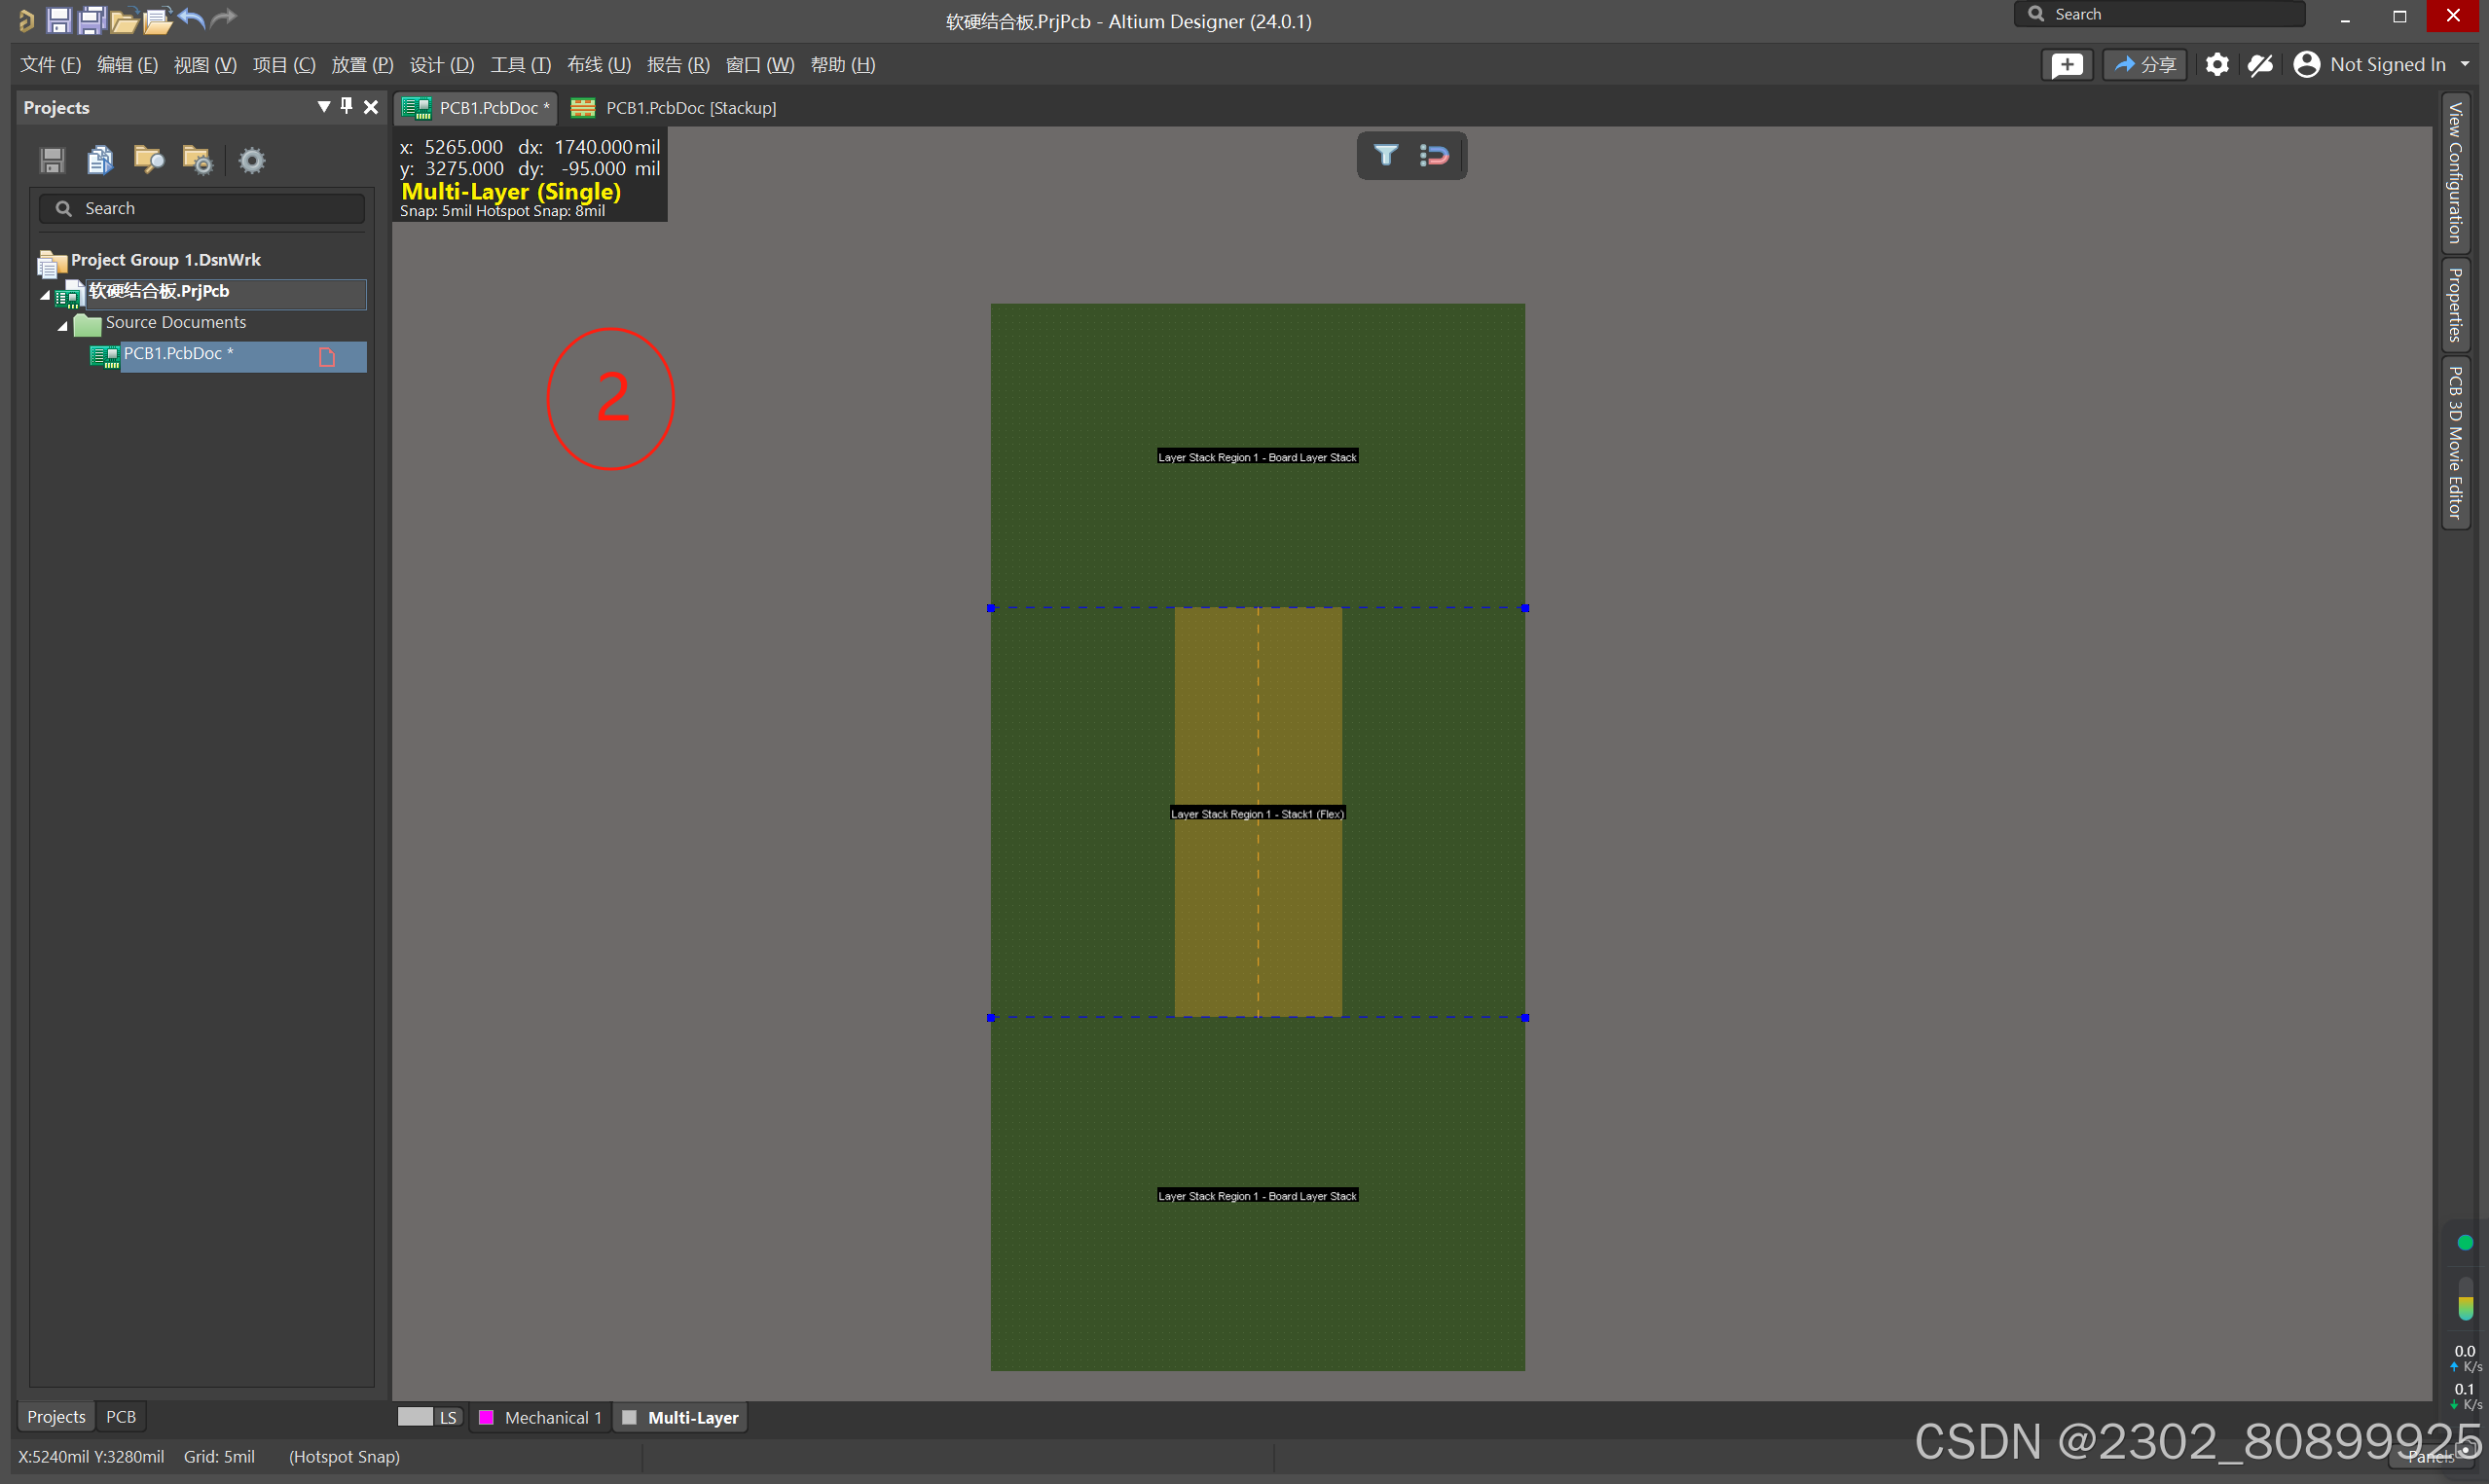Open the Projects panel dropdown arrow
The width and height of the screenshot is (2489, 1484).
coord(323,106)
